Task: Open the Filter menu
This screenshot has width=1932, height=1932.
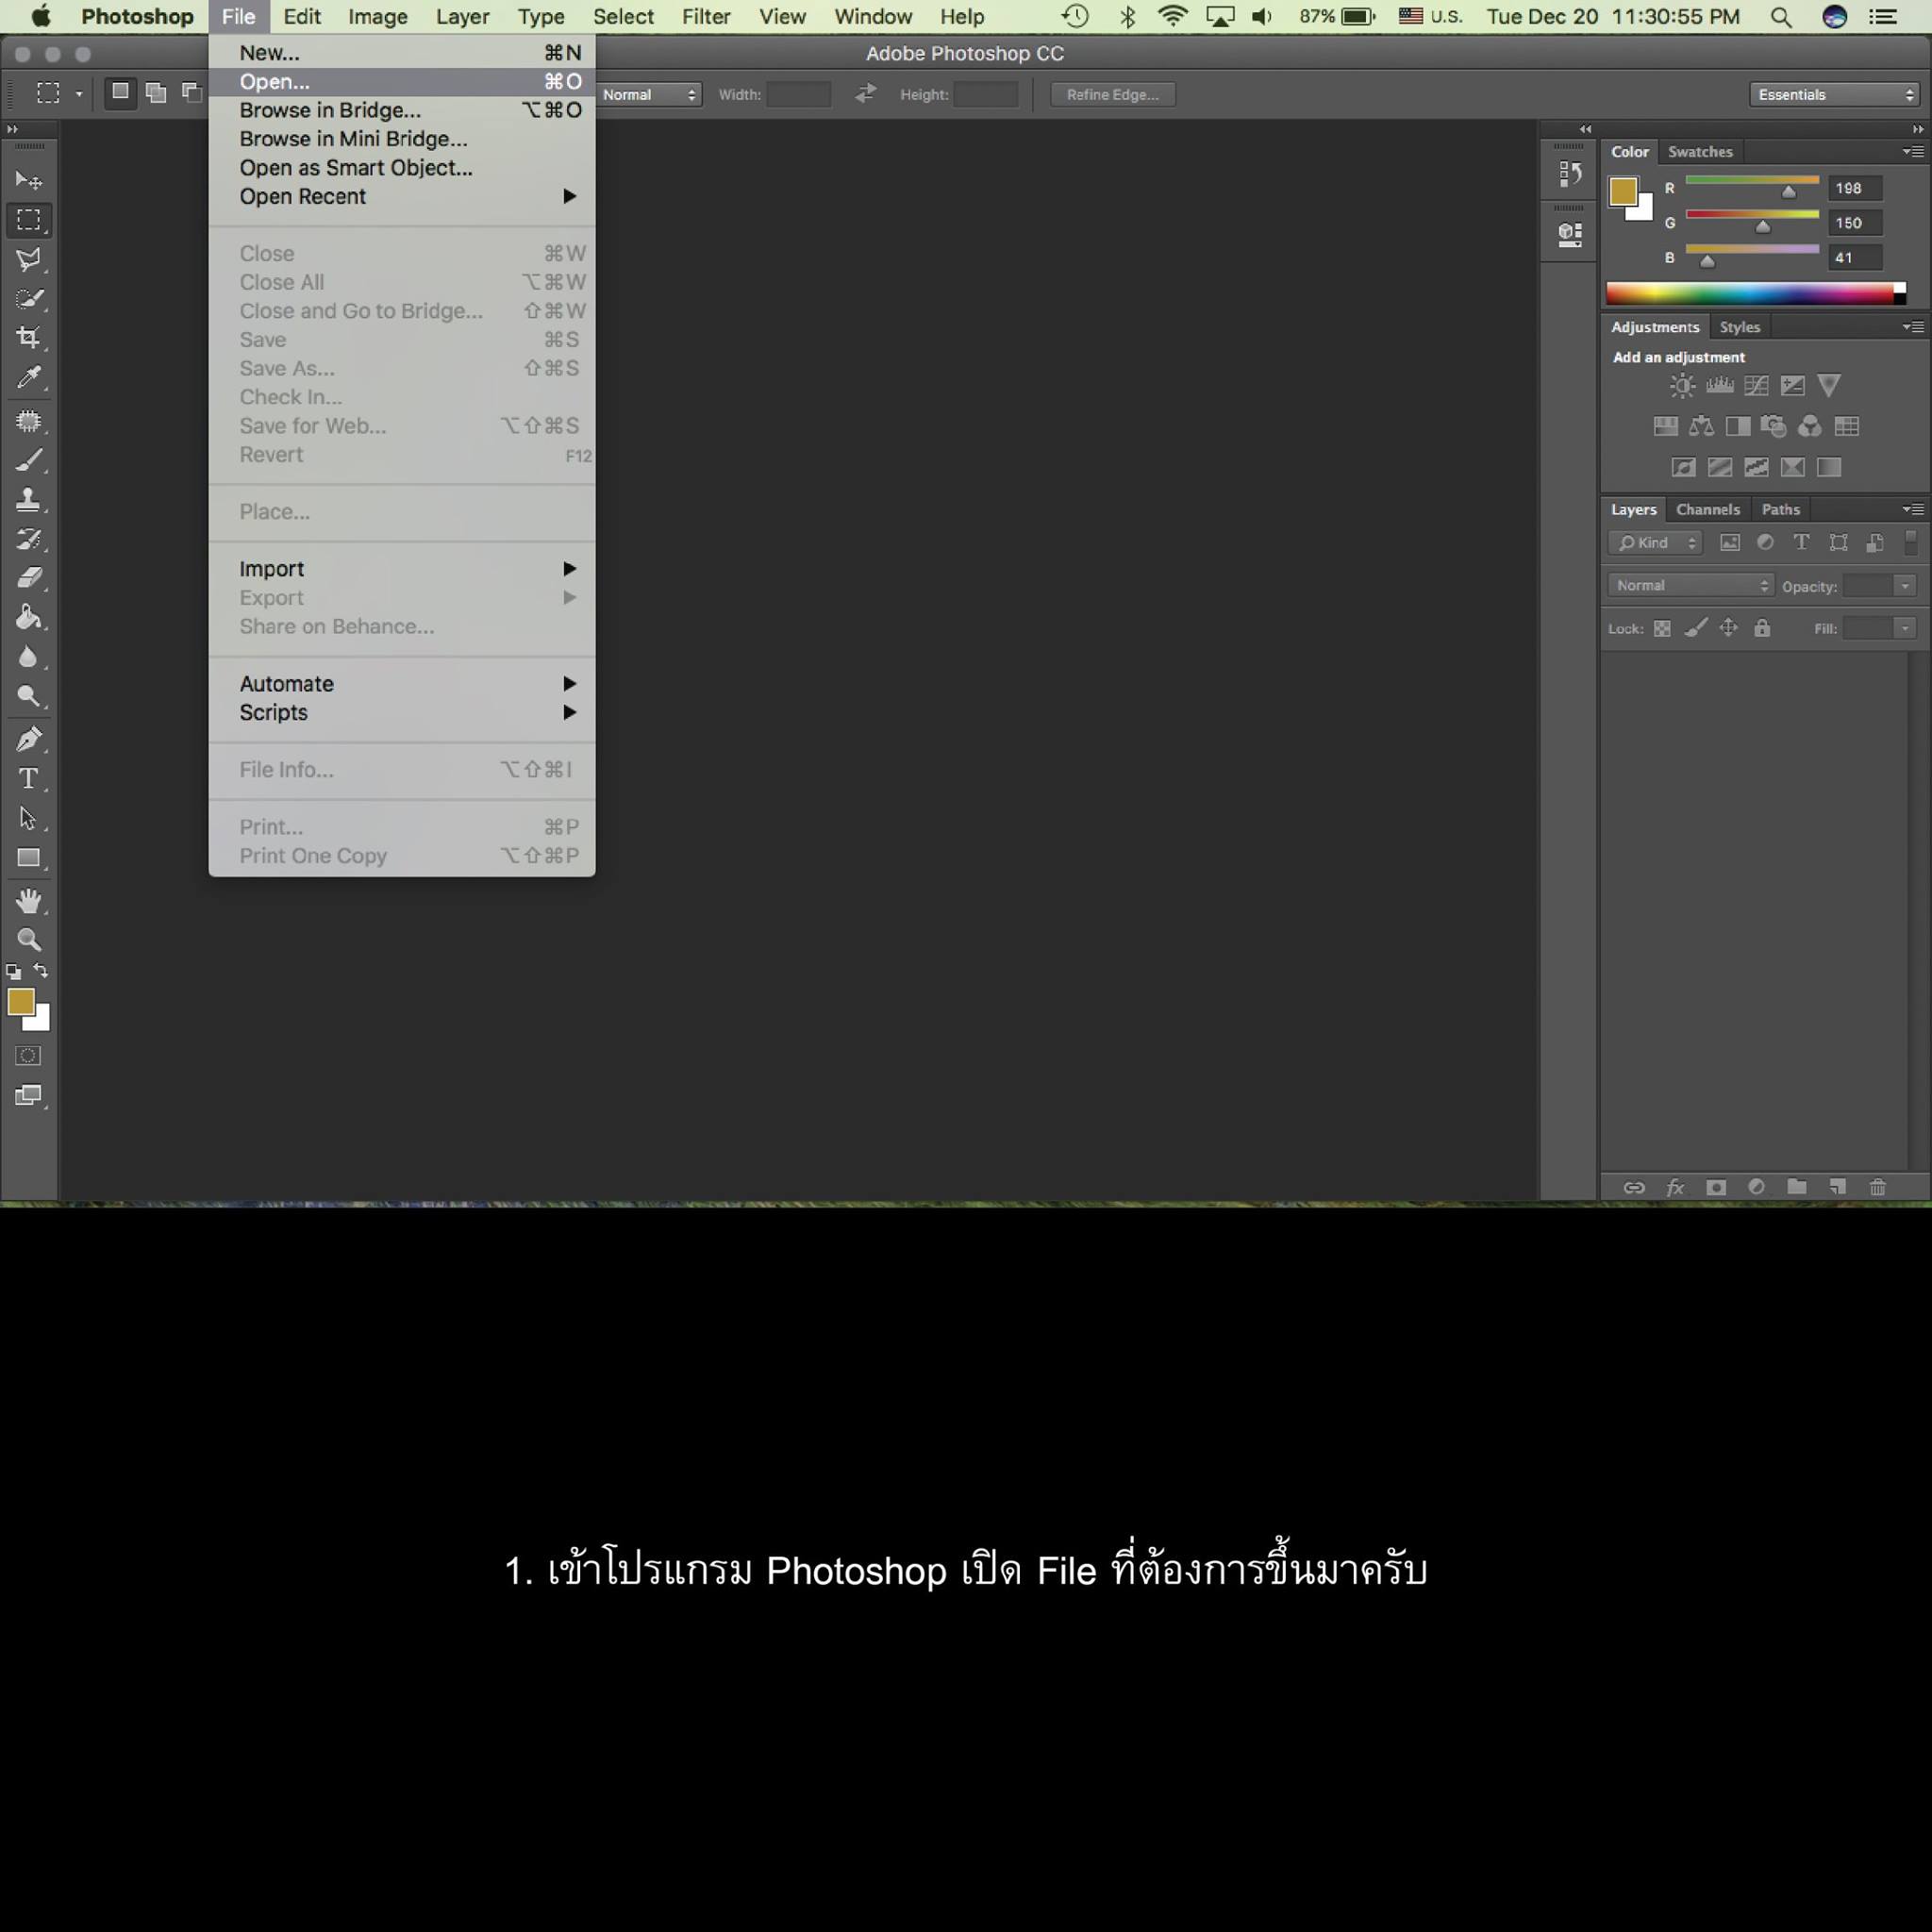Action: [706, 17]
